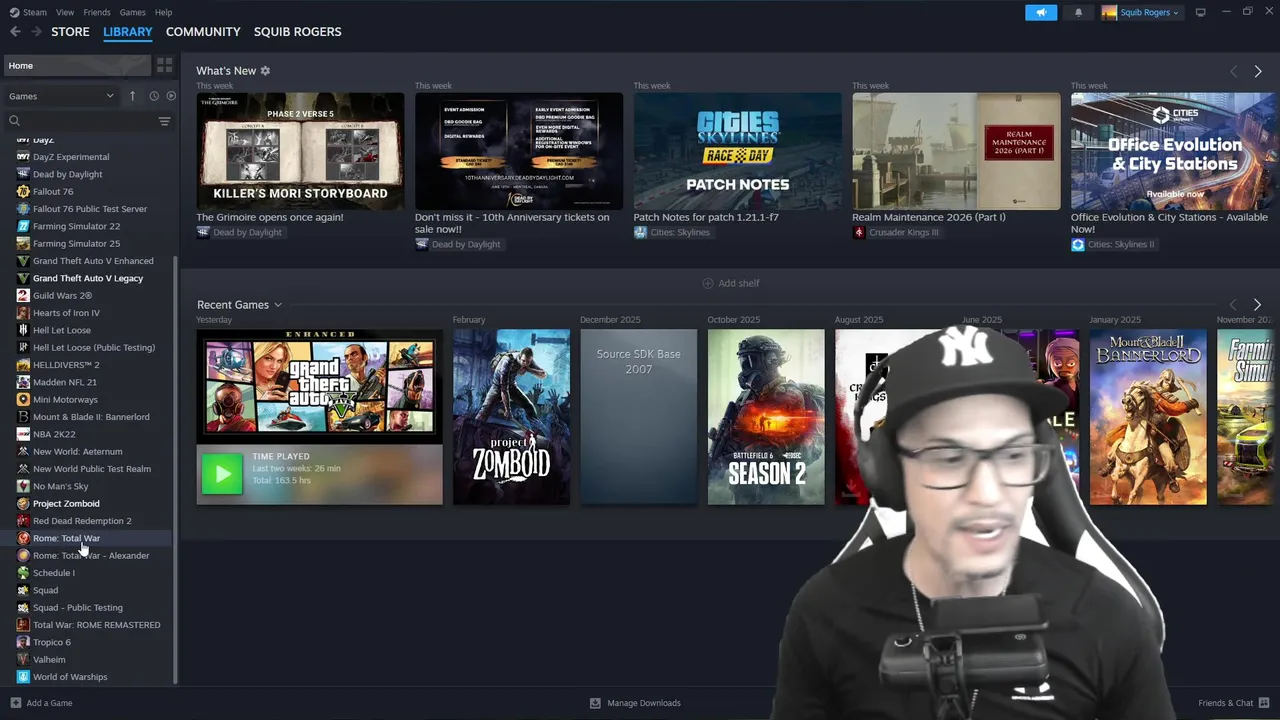
Task: Click the recent activity clock filter icon
Action: point(154,96)
